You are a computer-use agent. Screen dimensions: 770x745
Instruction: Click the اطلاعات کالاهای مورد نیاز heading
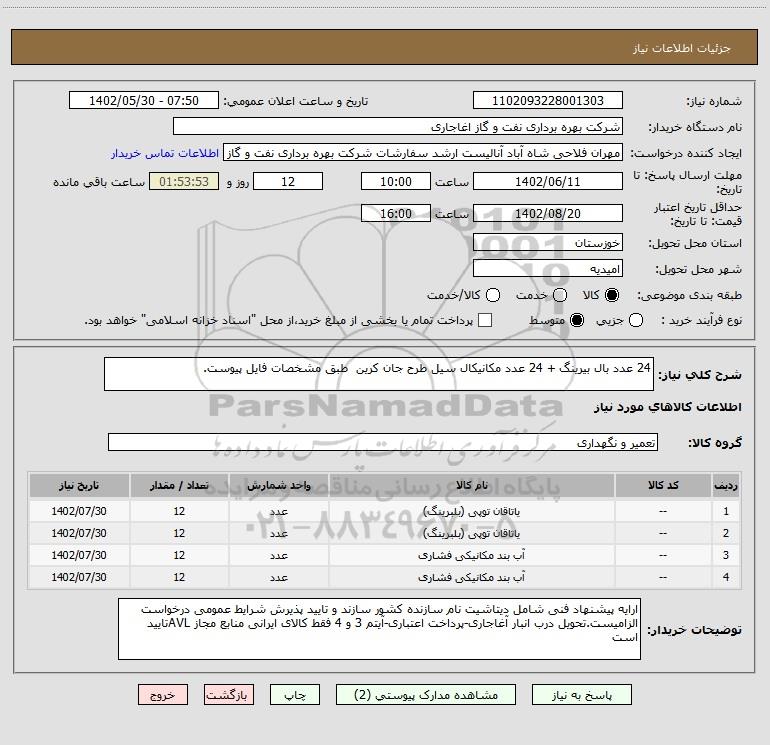[668, 407]
